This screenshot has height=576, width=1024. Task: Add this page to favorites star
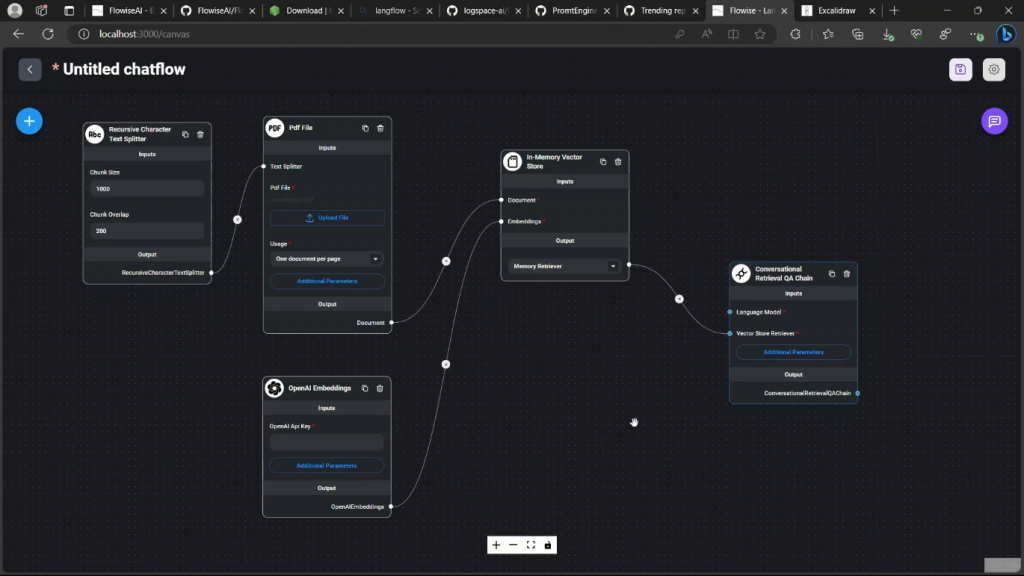[760, 34]
